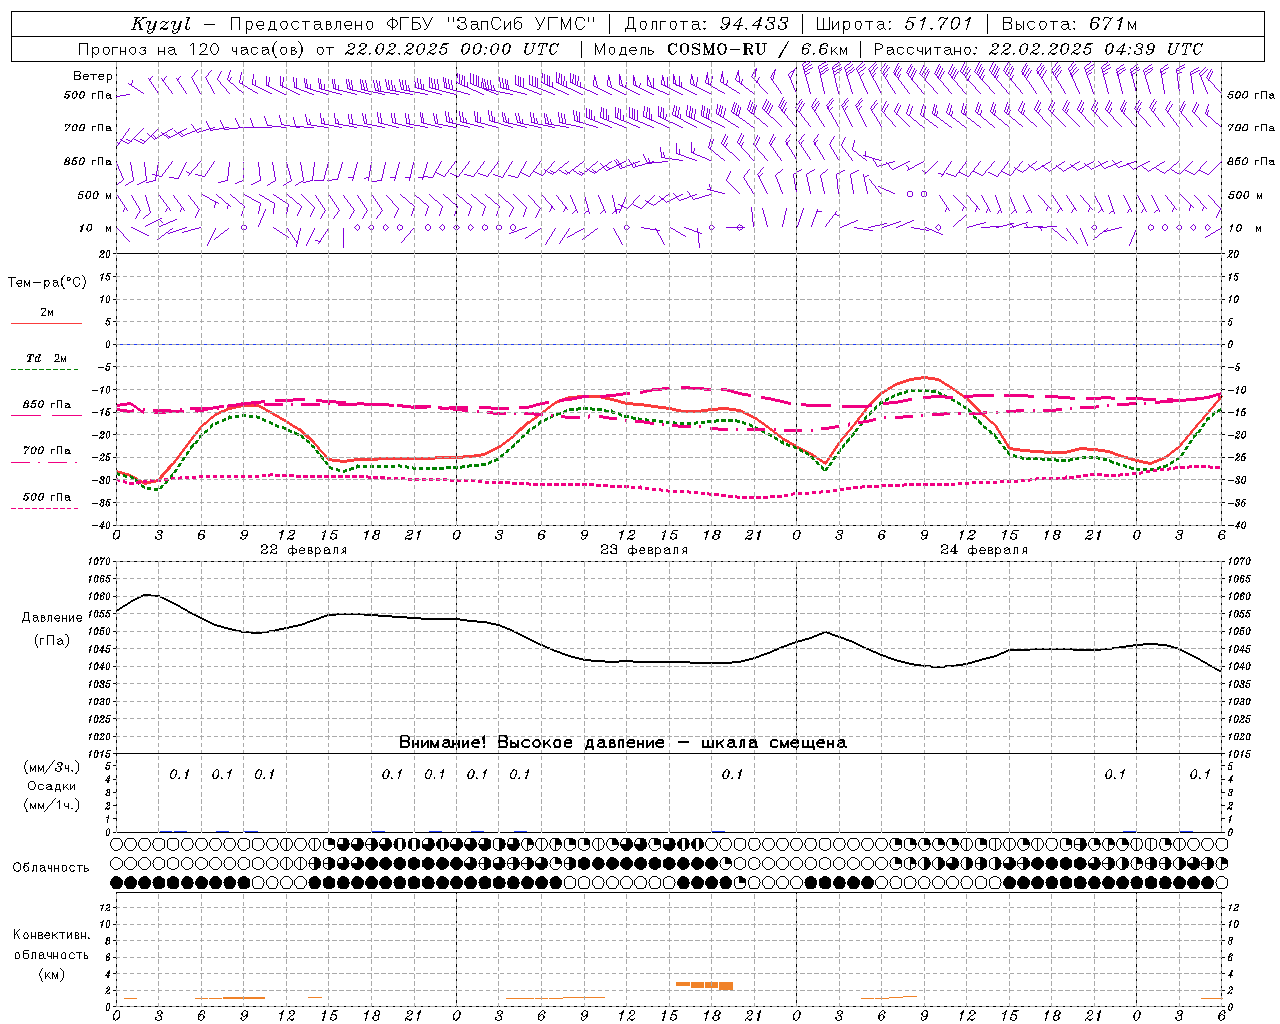
Task: Click the 24 февраля date label
Action: 984,550
